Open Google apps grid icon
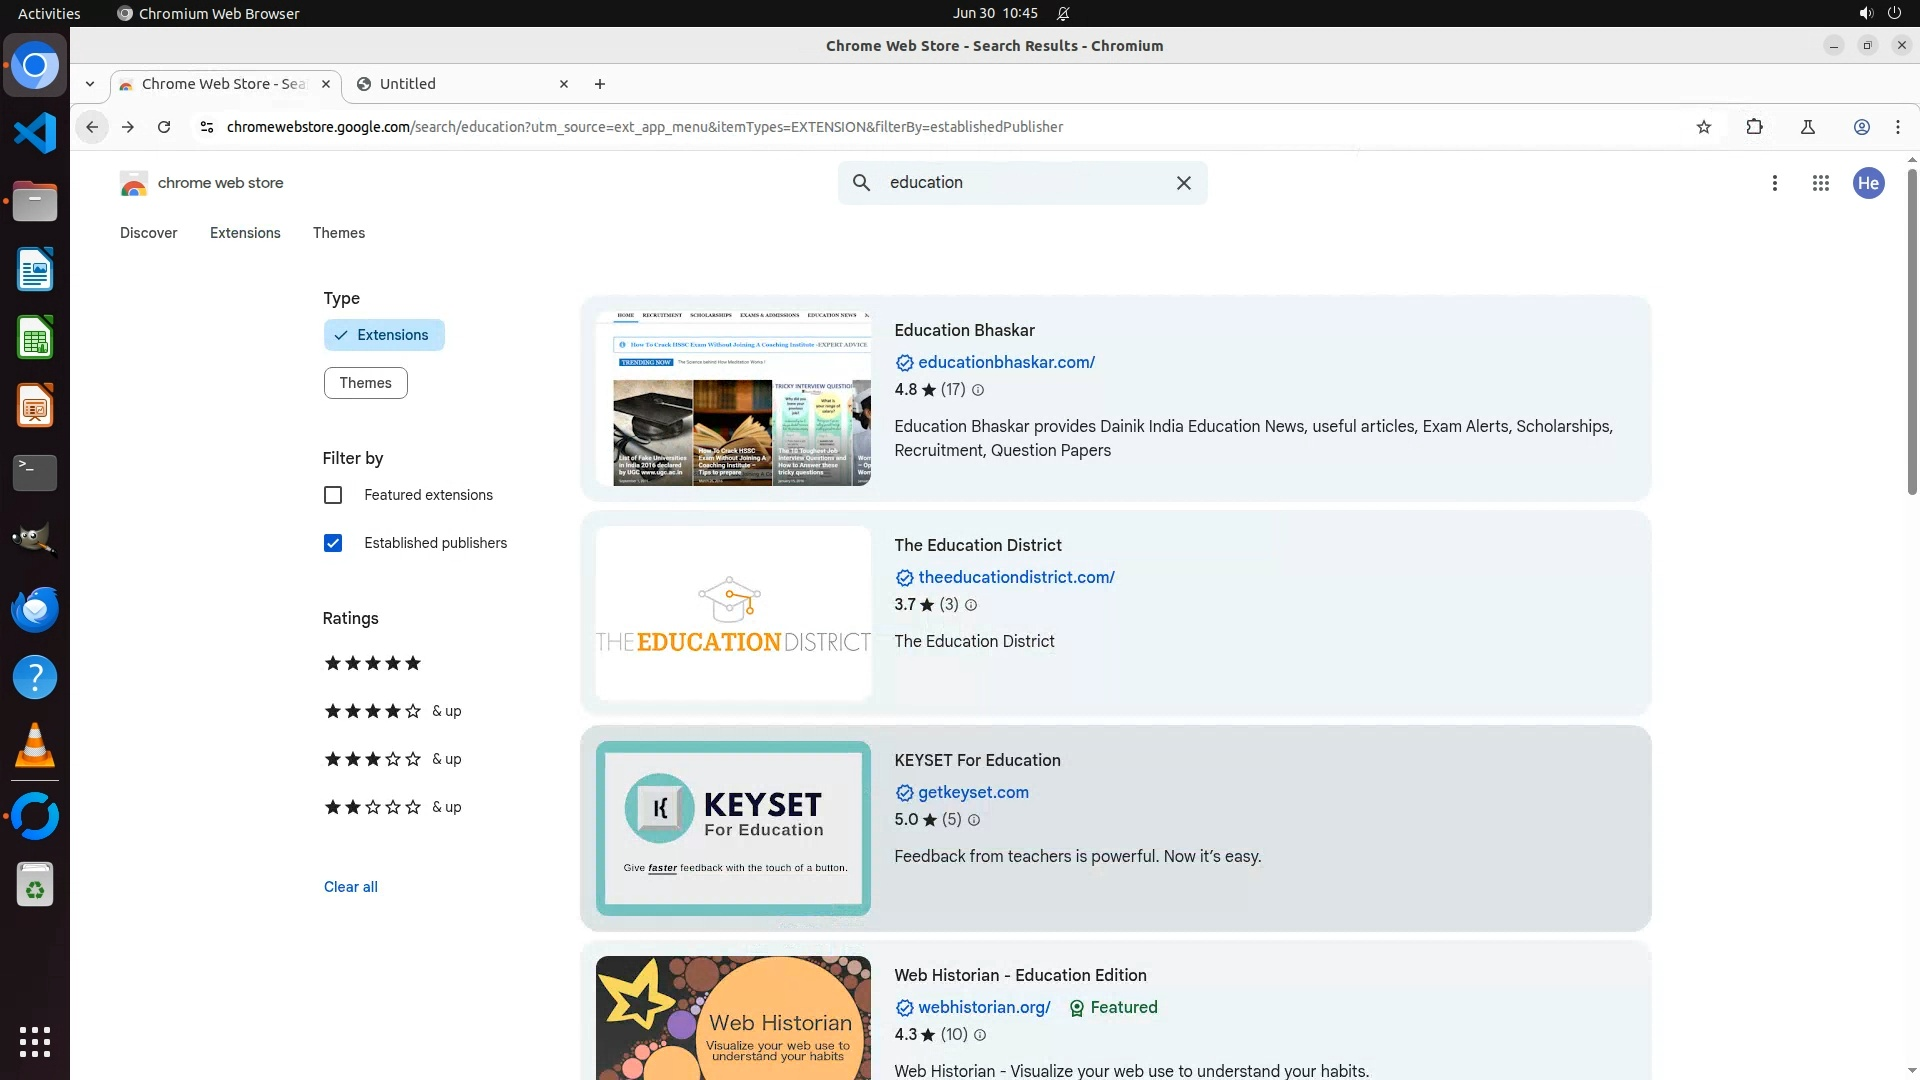 (x=1821, y=183)
